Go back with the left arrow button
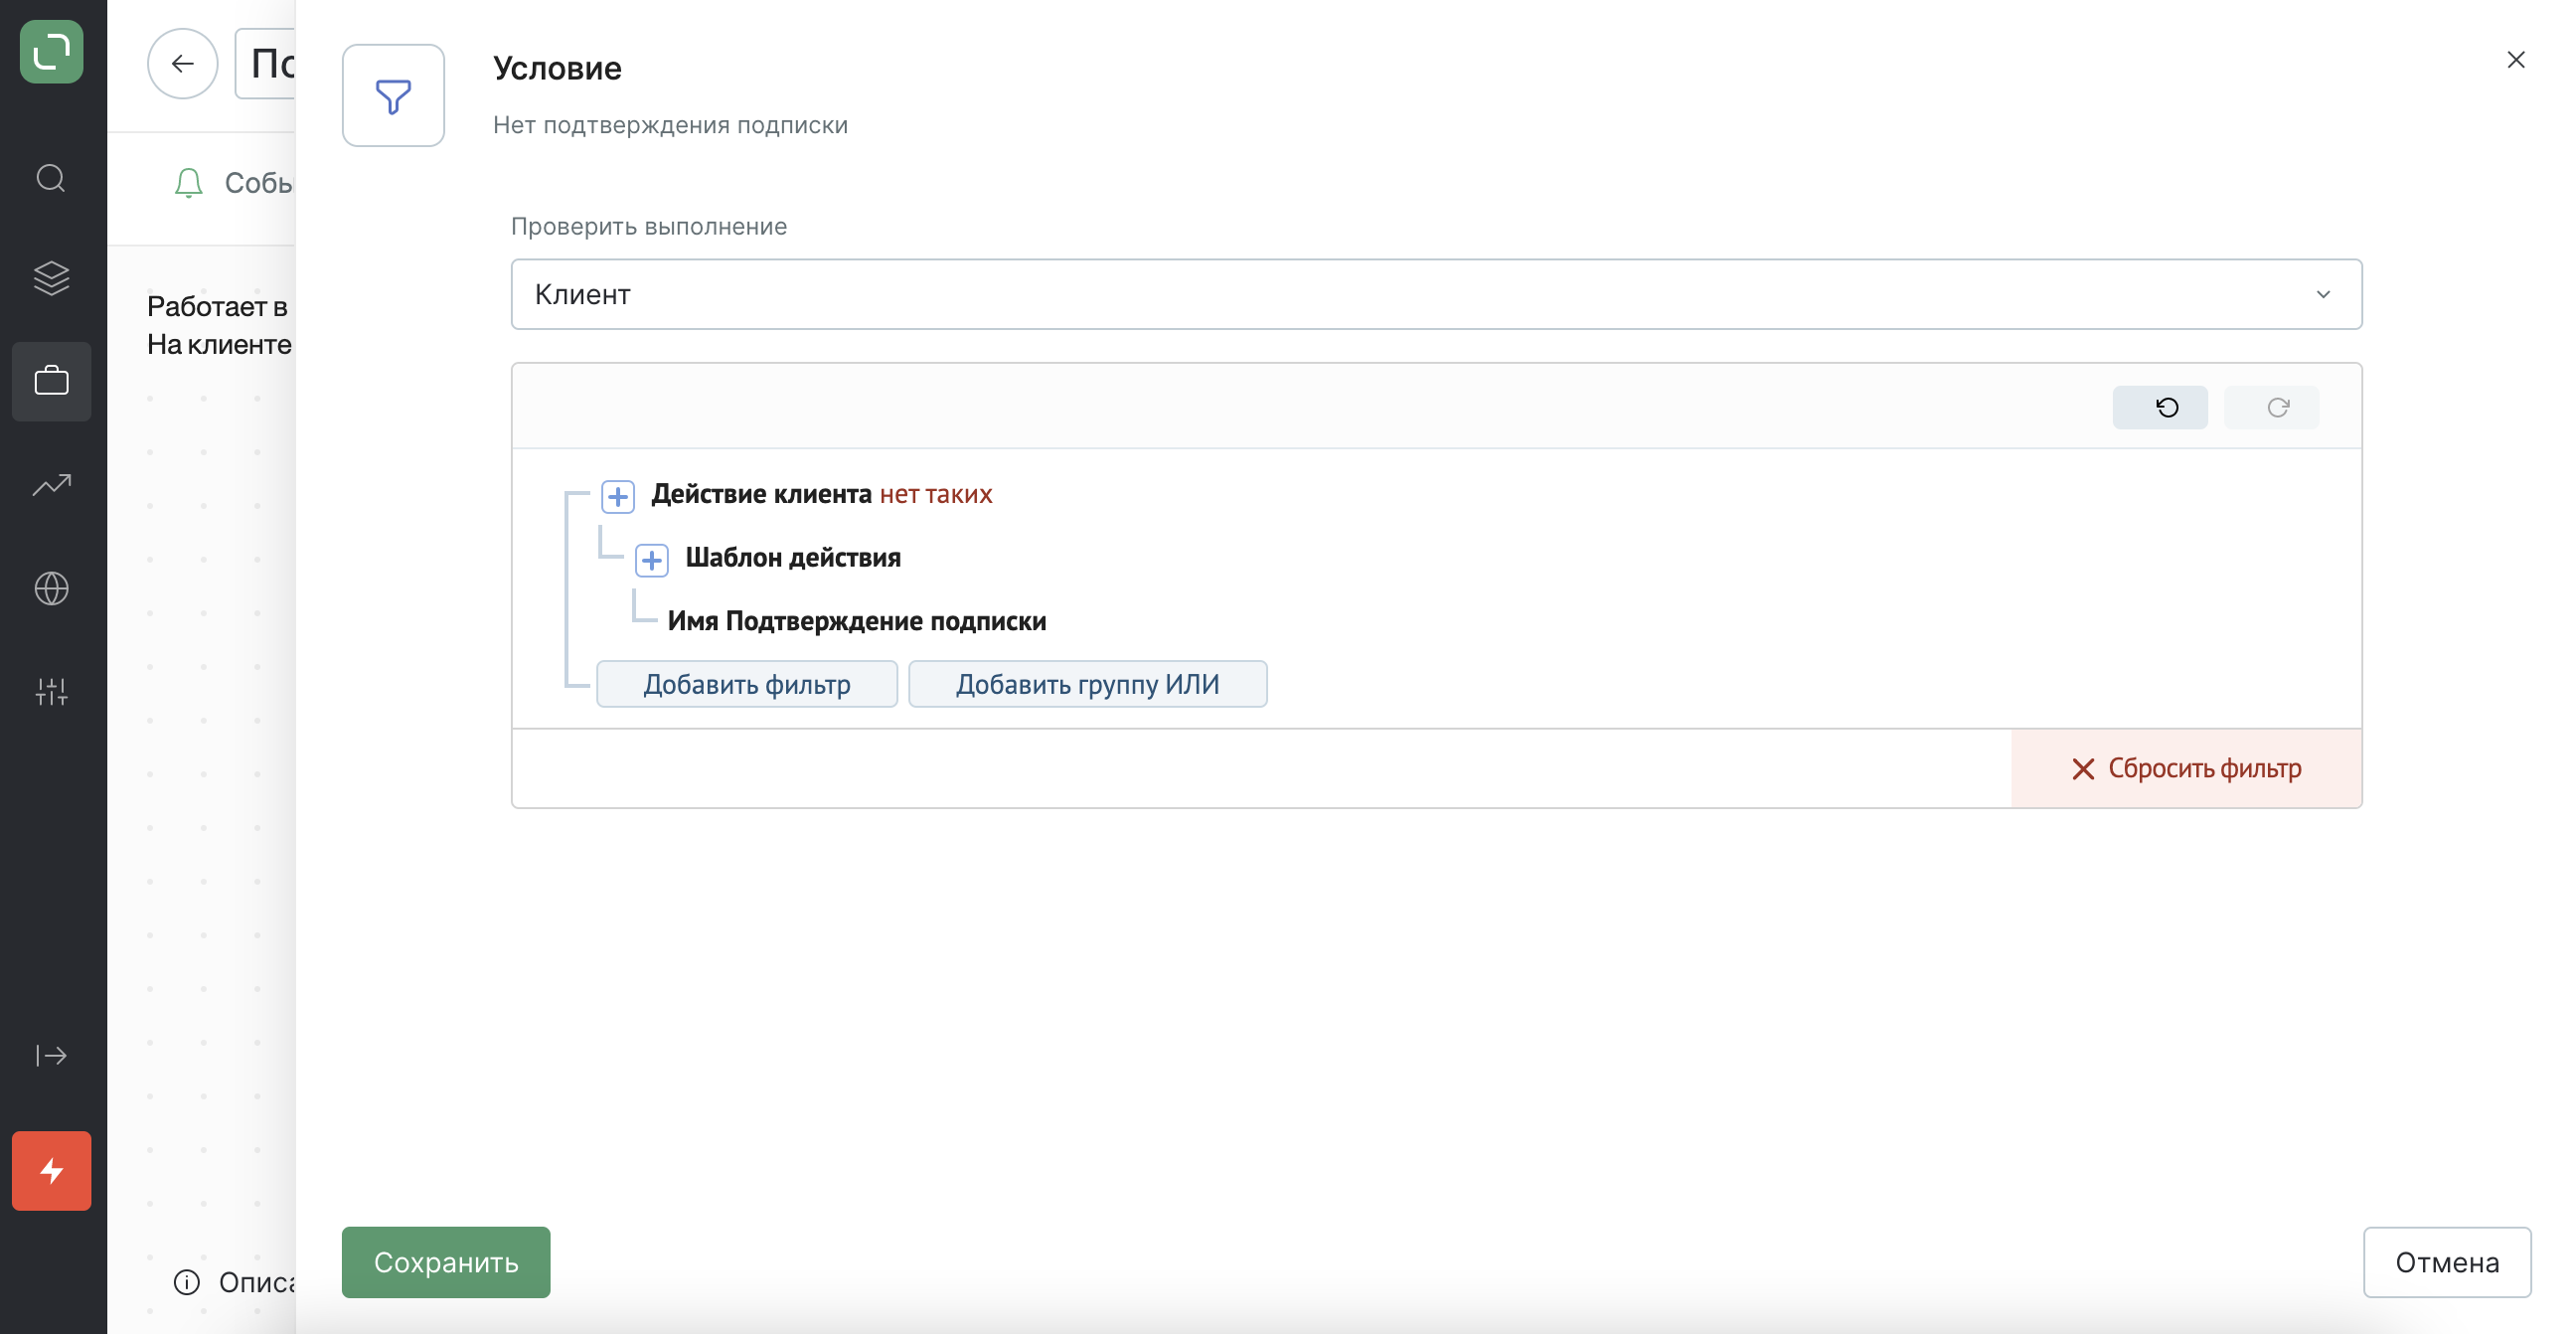 click(x=182, y=64)
